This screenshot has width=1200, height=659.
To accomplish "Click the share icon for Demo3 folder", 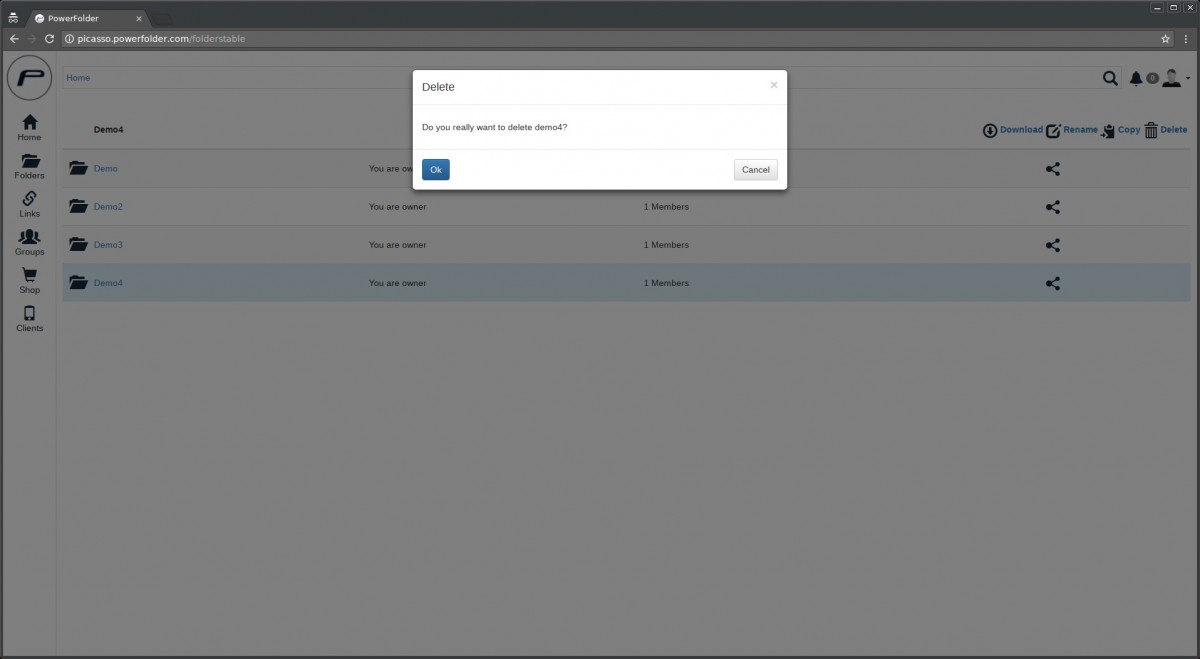I will (x=1052, y=245).
